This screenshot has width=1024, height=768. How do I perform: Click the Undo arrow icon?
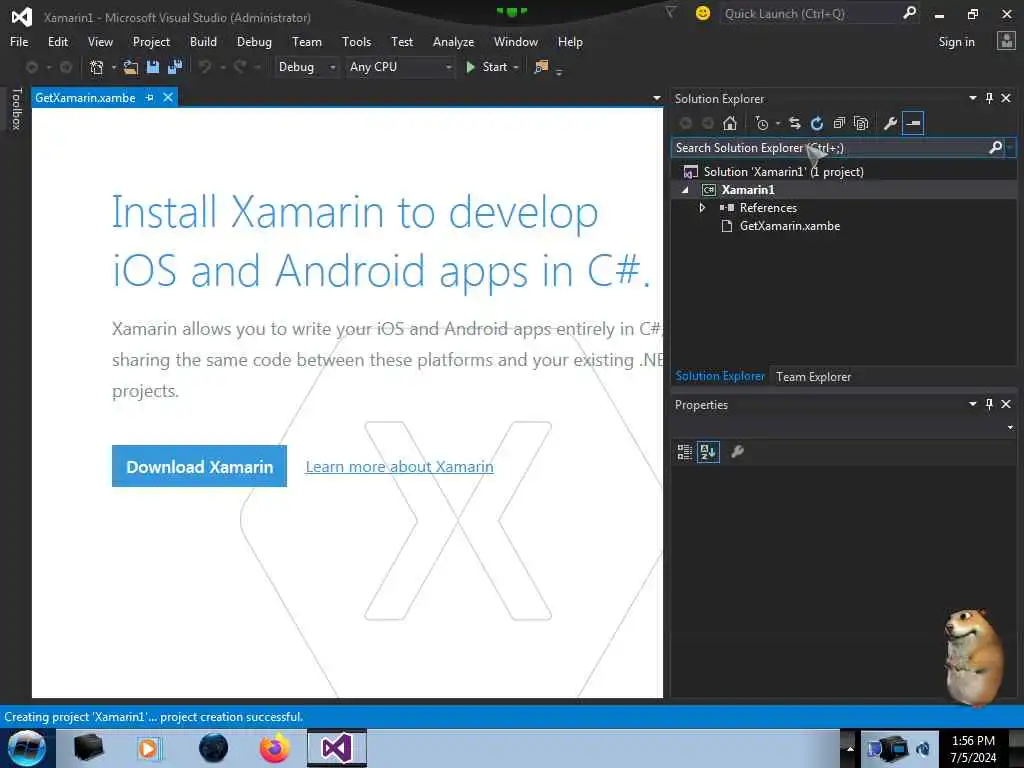pos(205,67)
